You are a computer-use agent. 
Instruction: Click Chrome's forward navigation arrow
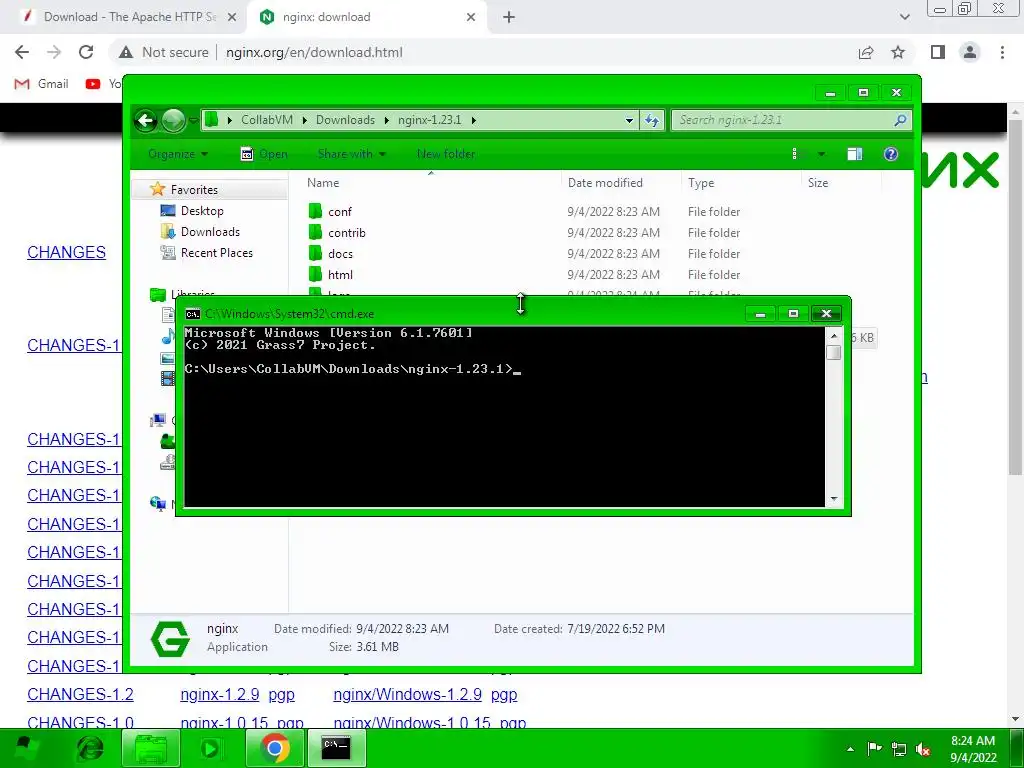pyautogui.click(x=54, y=52)
